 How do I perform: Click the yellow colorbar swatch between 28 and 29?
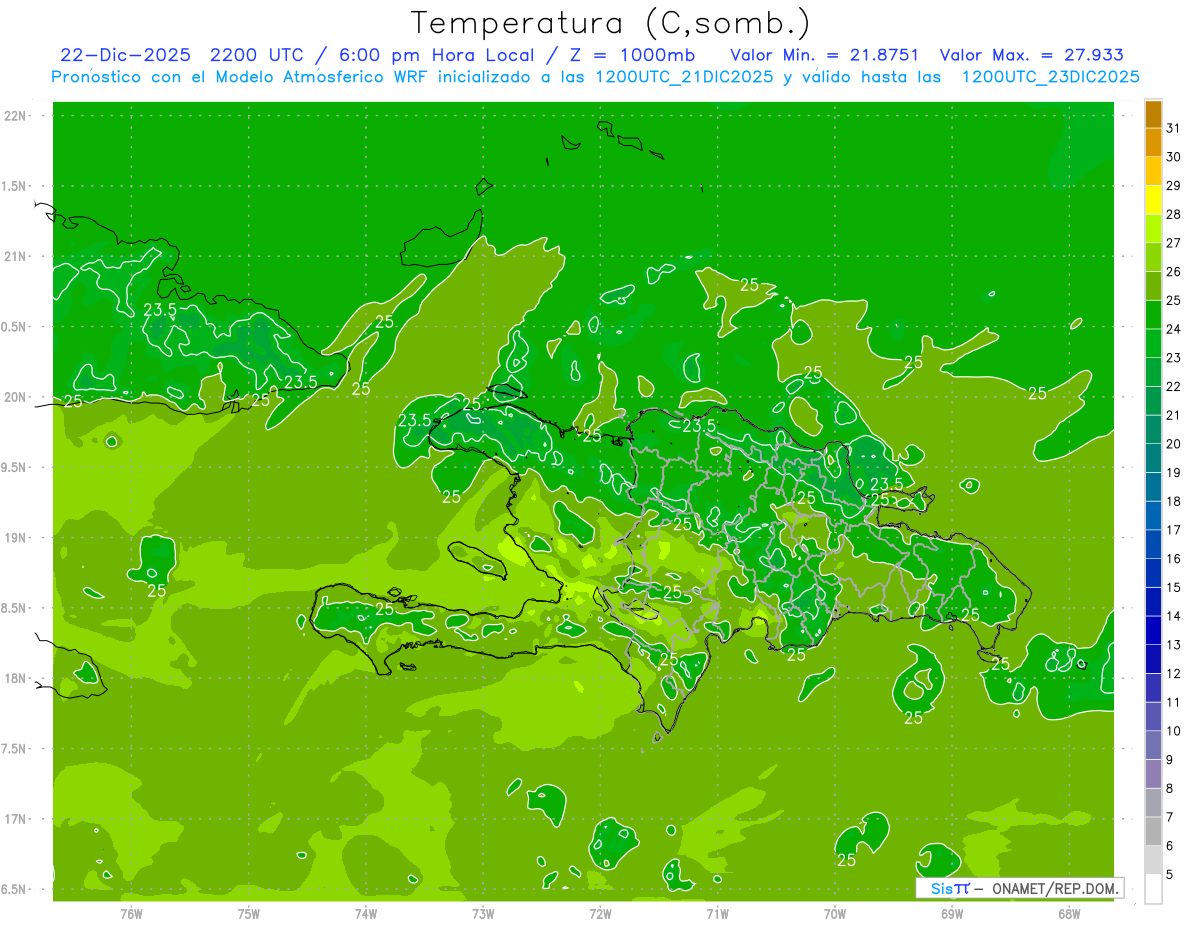tap(1153, 200)
